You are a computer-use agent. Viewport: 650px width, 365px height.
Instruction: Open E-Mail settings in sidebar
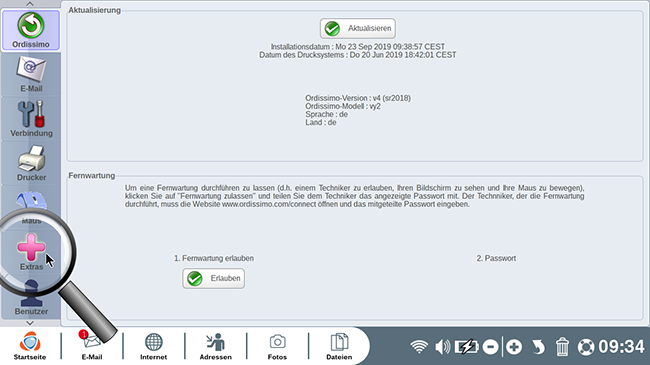(31, 74)
